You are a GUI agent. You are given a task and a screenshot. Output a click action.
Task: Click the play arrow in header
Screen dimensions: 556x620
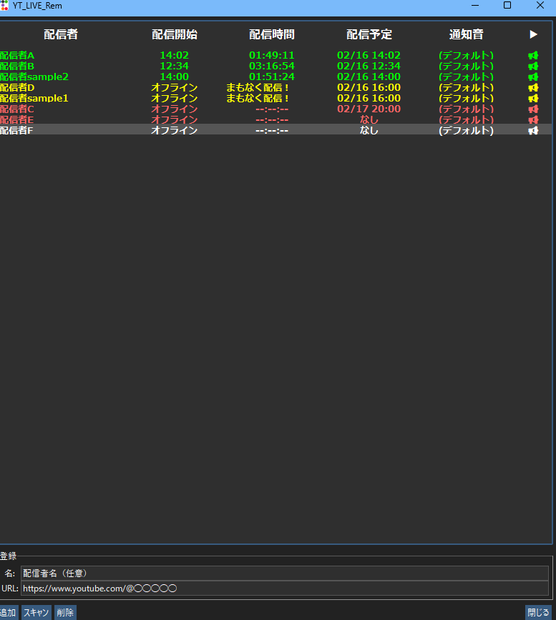pos(533,35)
